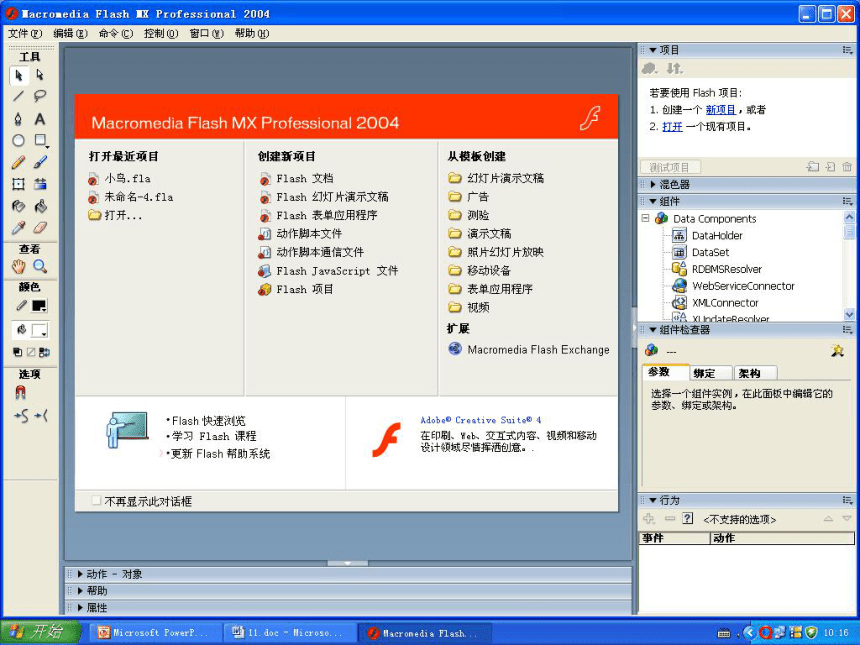Screen dimensions: 860x645
Task: Select the Free Transform tool
Action: point(19,184)
